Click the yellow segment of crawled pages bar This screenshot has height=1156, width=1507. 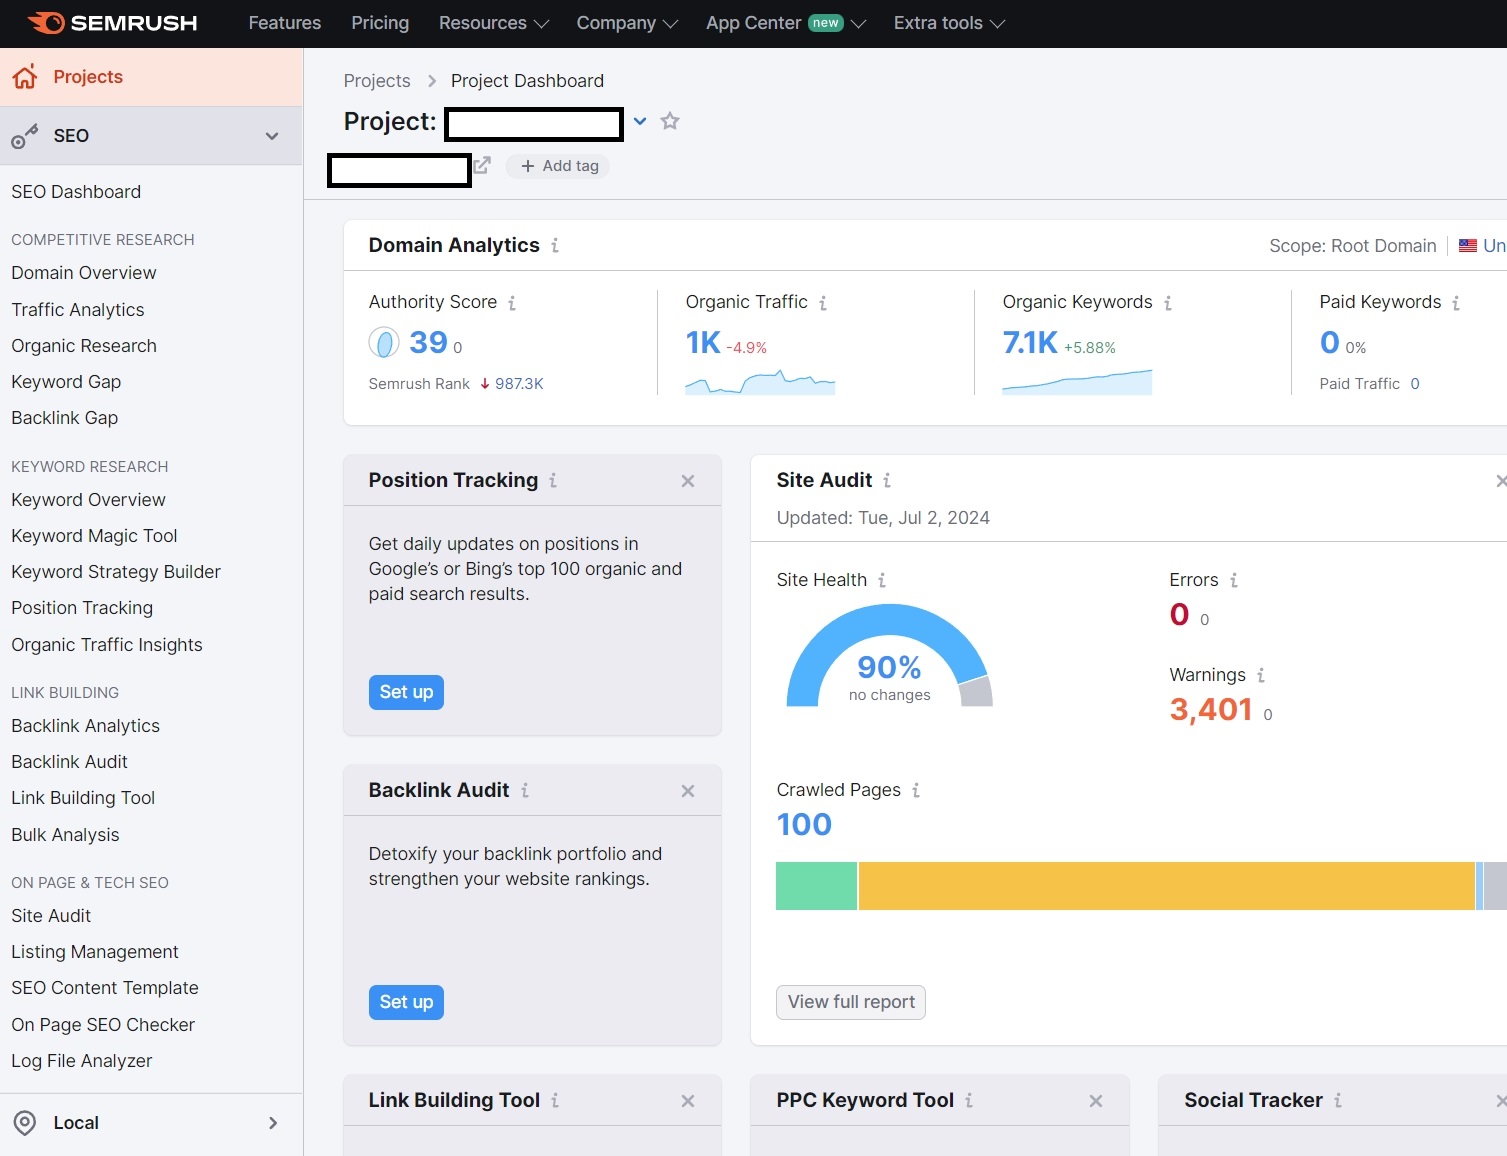pos(1167,886)
